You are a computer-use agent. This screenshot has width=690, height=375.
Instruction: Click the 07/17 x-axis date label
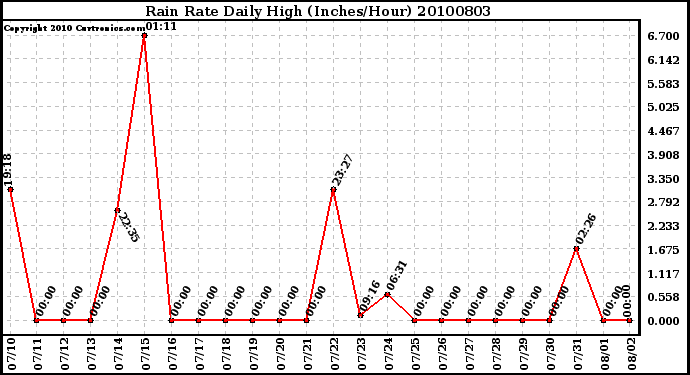(200, 354)
